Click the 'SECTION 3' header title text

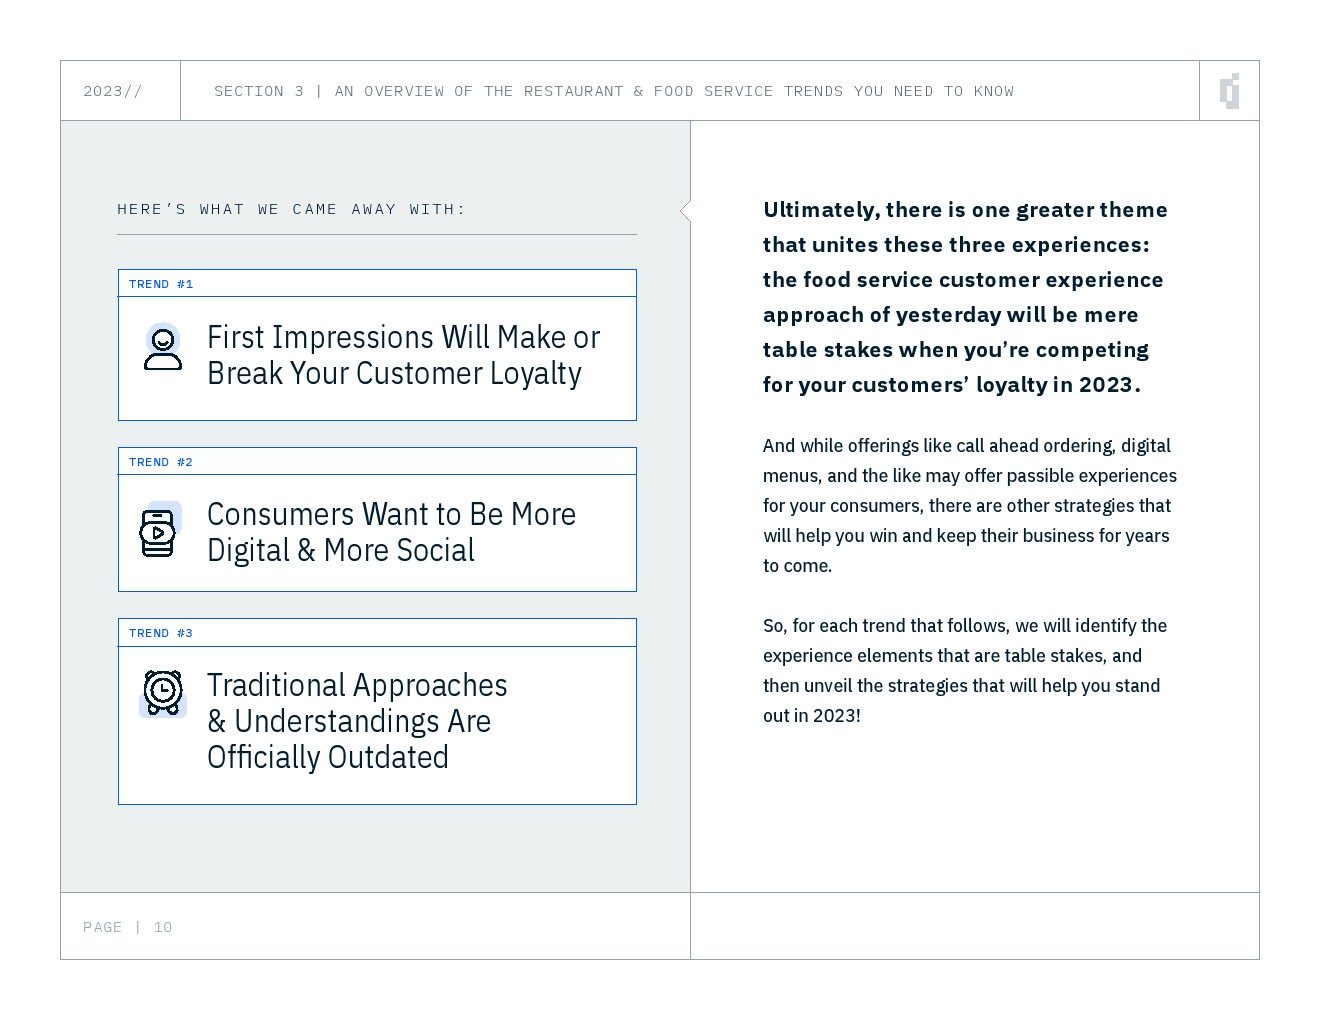[613, 91]
